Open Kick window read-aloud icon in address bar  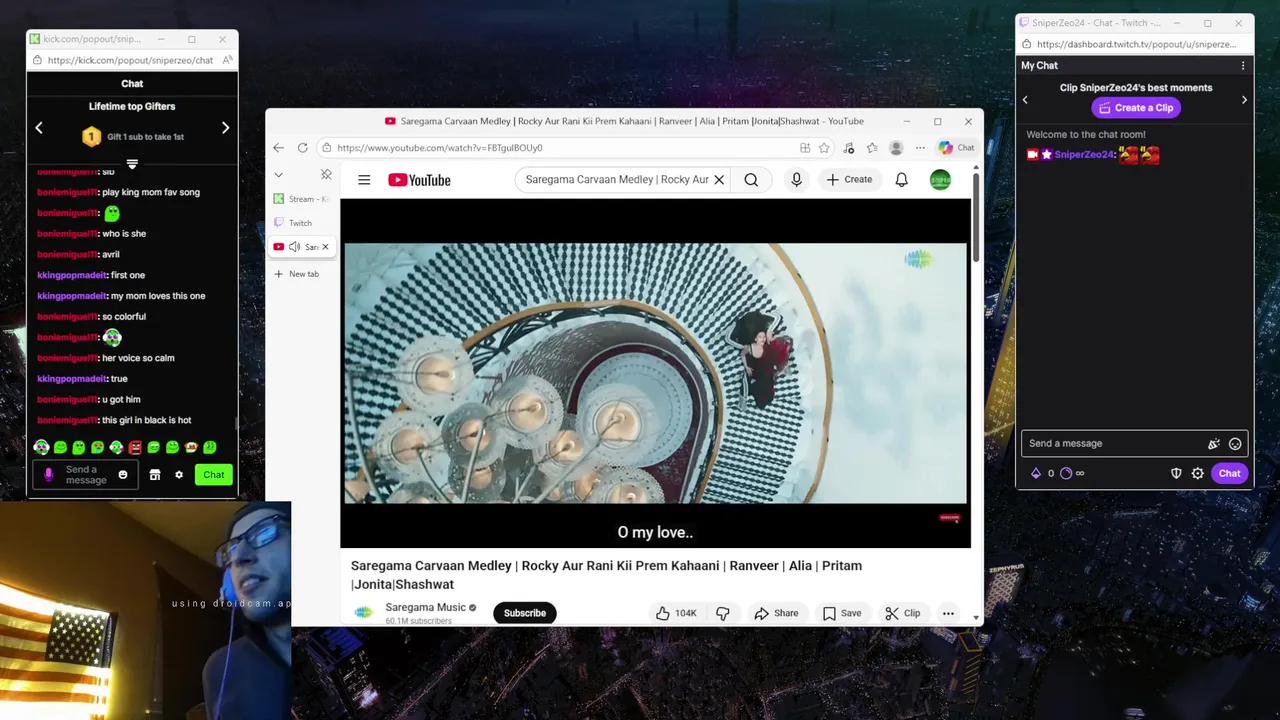point(228,60)
